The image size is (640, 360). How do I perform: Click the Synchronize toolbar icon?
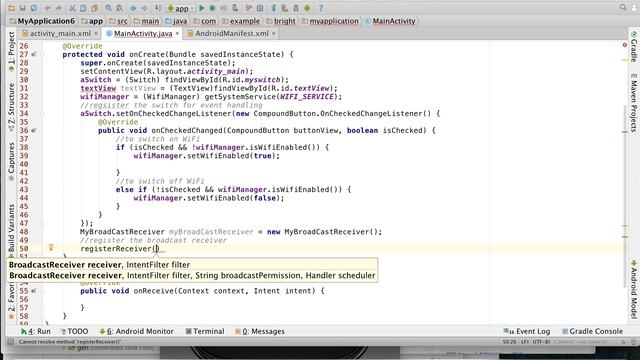point(33,8)
